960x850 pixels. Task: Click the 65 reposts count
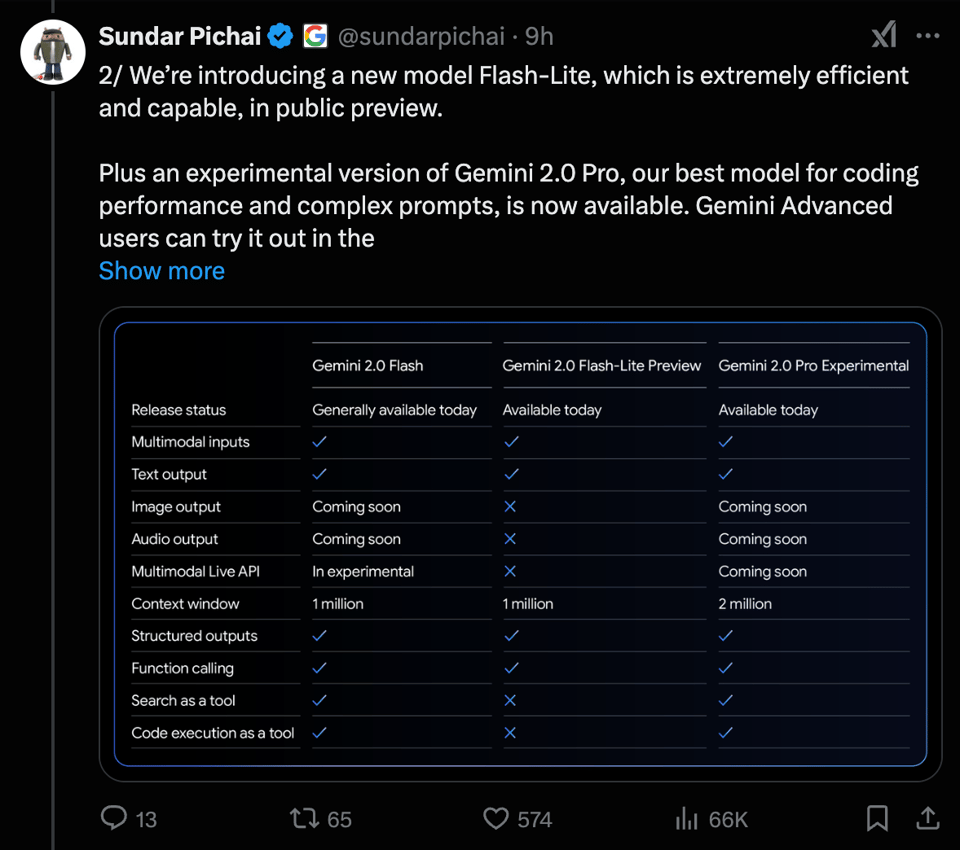coord(340,820)
